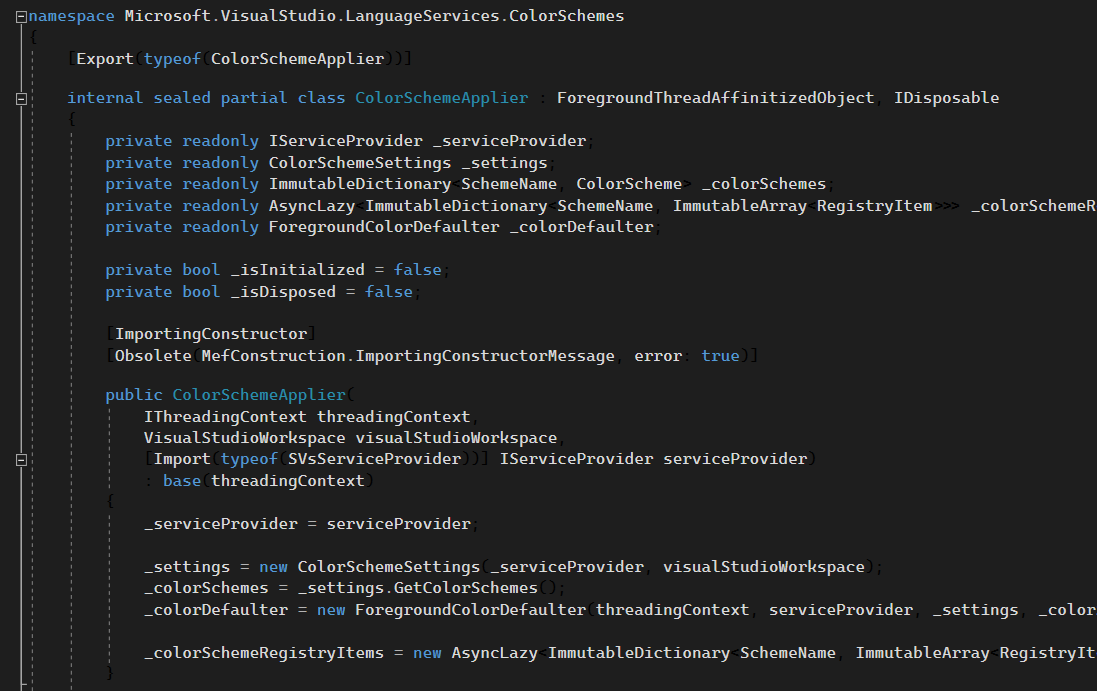Click the _colorSchemes field name

[764, 184]
